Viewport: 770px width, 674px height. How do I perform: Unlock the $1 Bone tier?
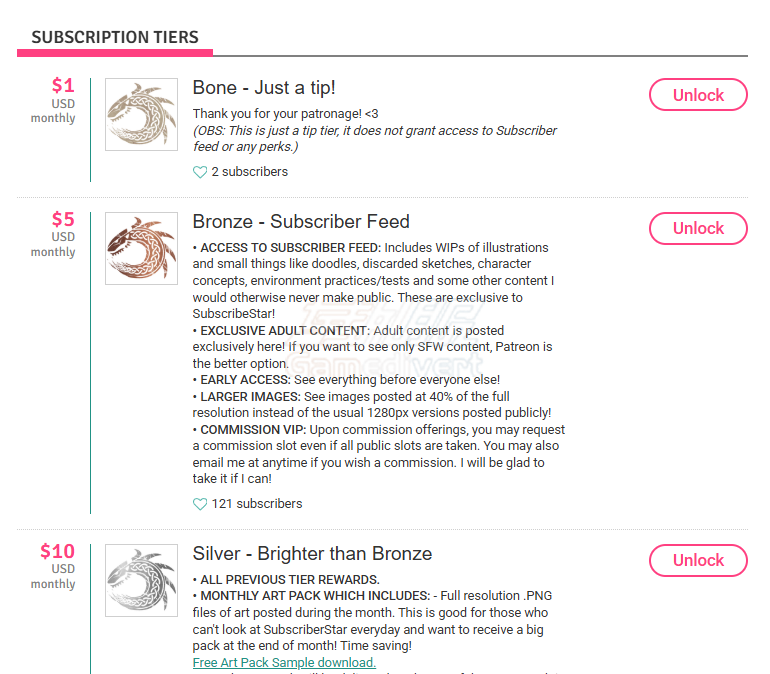[698, 95]
